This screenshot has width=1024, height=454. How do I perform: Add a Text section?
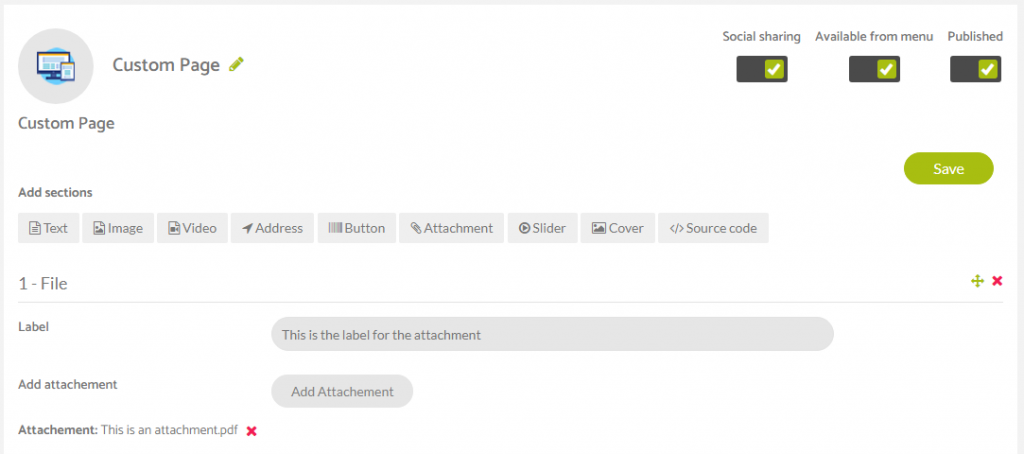click(48, 228)
